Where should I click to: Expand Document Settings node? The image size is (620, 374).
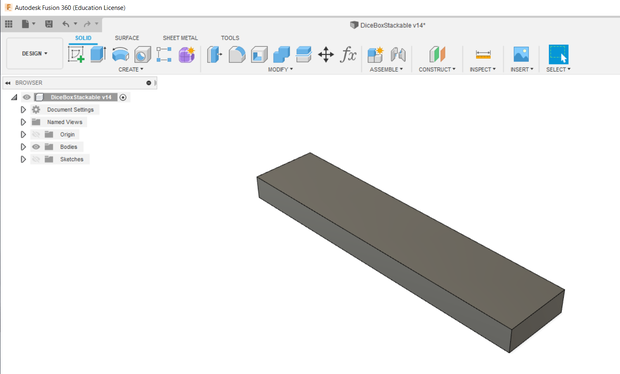click(23, 110)
